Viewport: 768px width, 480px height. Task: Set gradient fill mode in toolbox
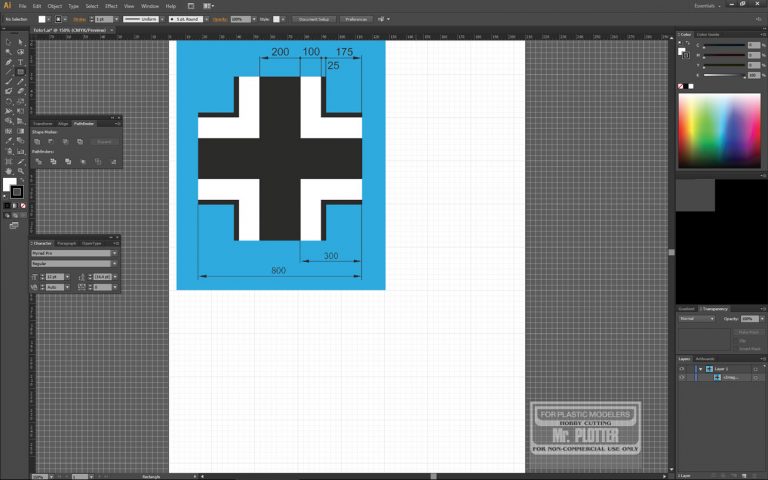(x=15, y=205)
